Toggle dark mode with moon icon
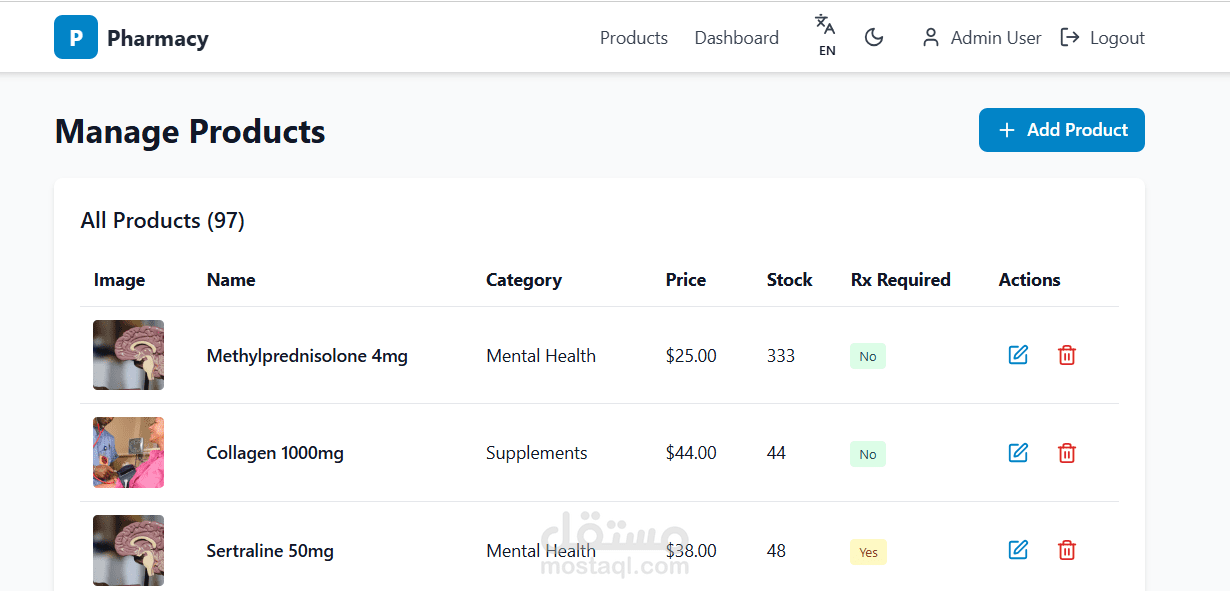1230x591 pixels. pyautogui.click(x=874, y=38)
